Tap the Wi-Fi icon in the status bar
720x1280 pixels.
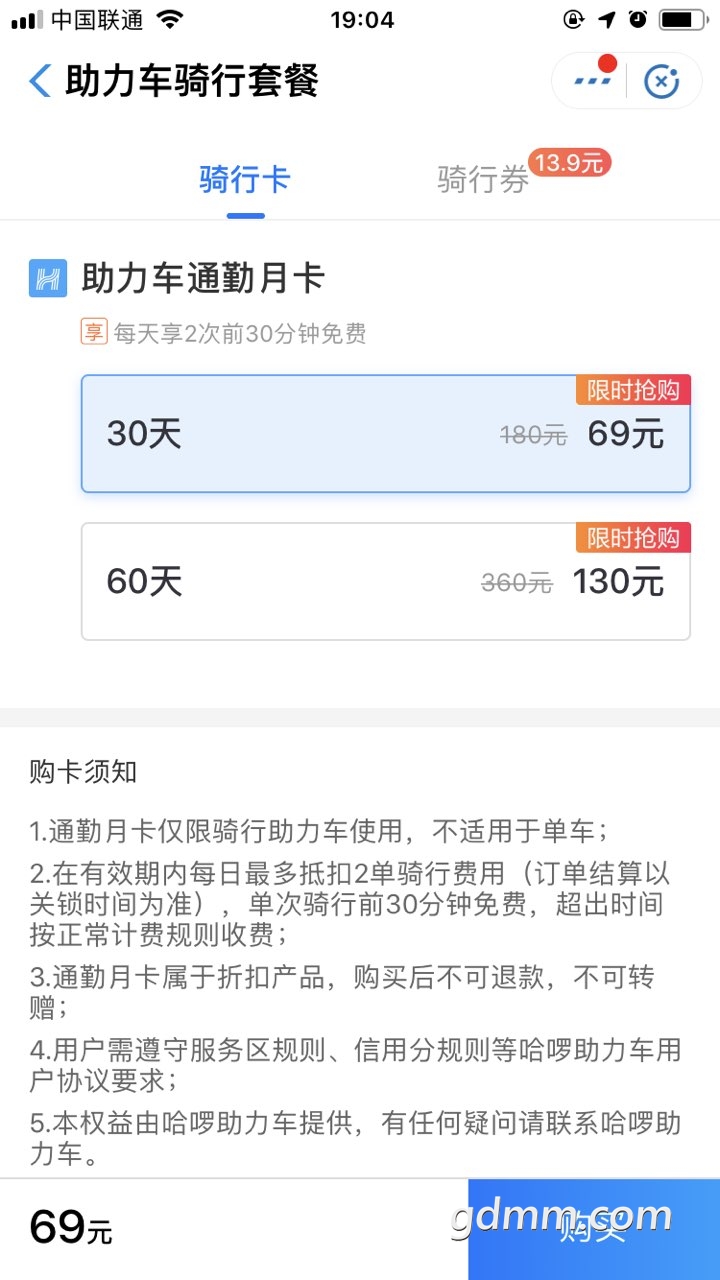170,19
